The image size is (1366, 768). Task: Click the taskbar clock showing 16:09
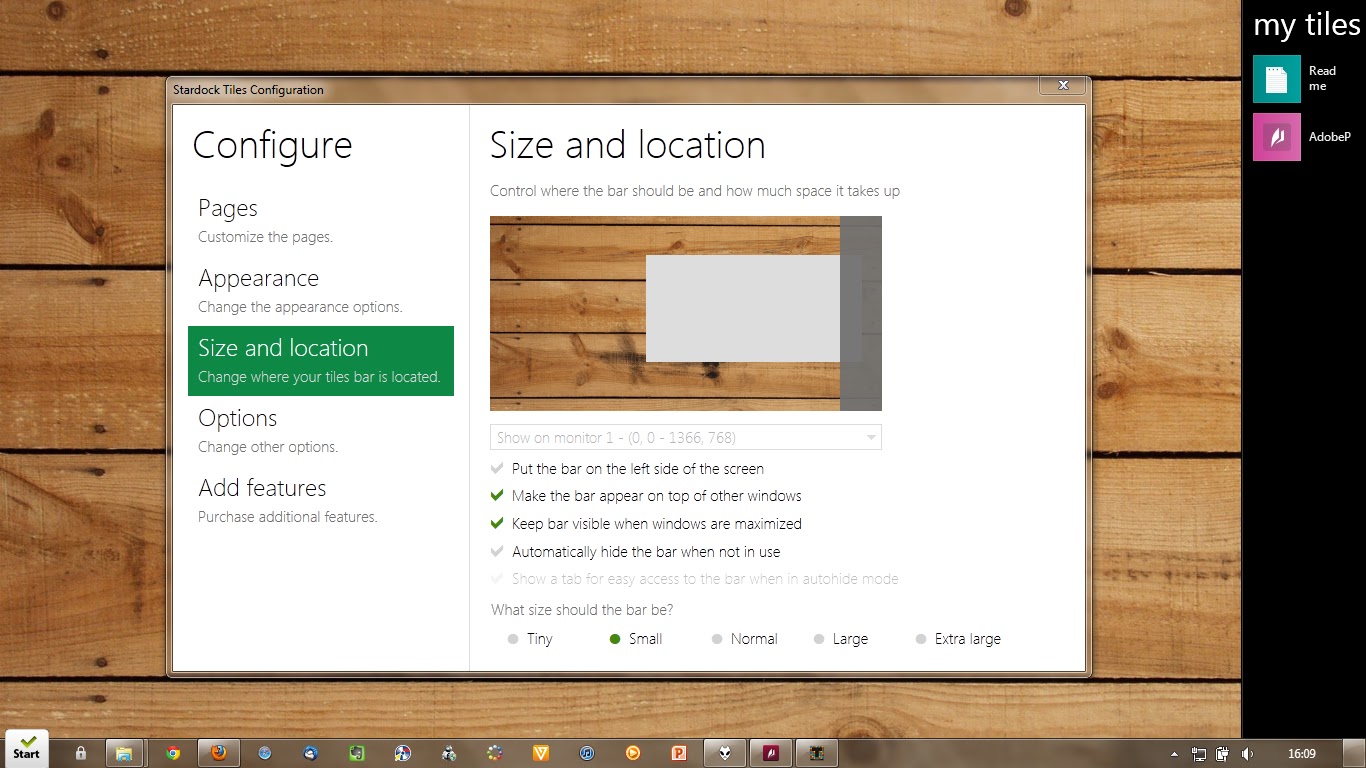tap(1301, 753)
